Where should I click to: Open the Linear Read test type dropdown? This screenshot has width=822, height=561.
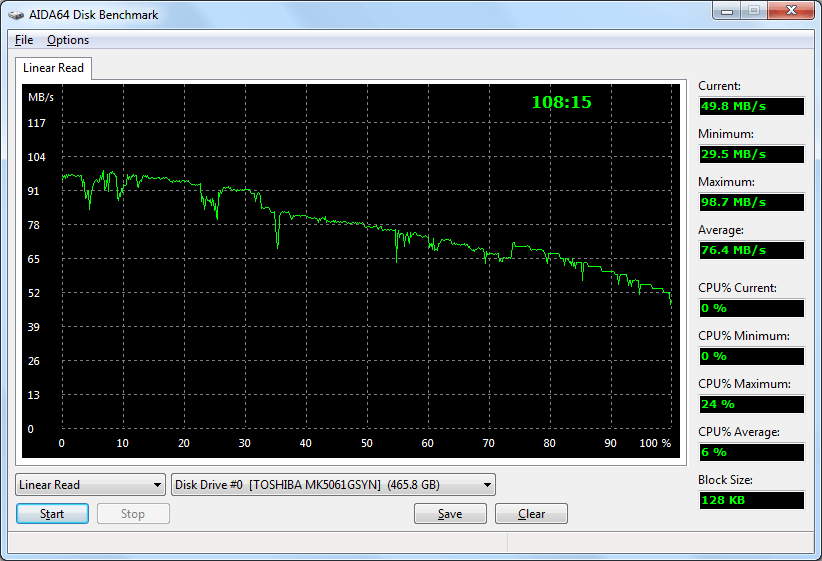(x=91, y=484)
